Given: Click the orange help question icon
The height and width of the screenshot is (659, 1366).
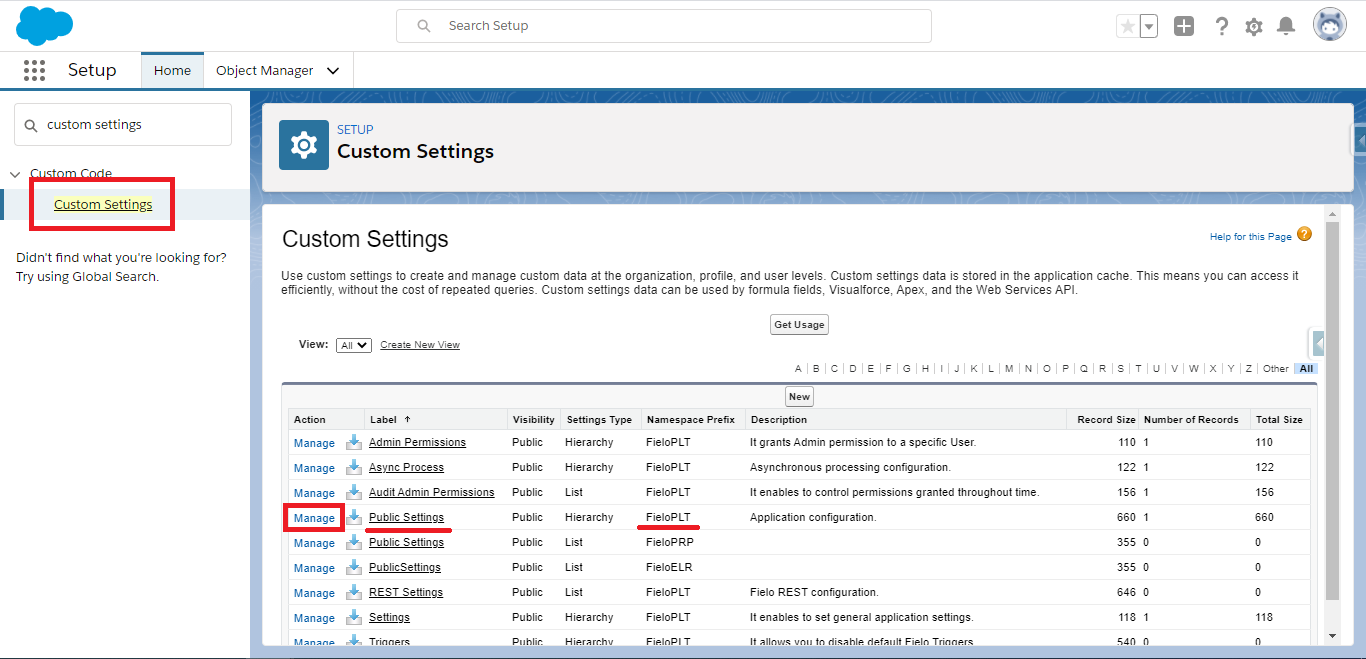Looking at the screenshot, I should click(x=1304, y=234).
